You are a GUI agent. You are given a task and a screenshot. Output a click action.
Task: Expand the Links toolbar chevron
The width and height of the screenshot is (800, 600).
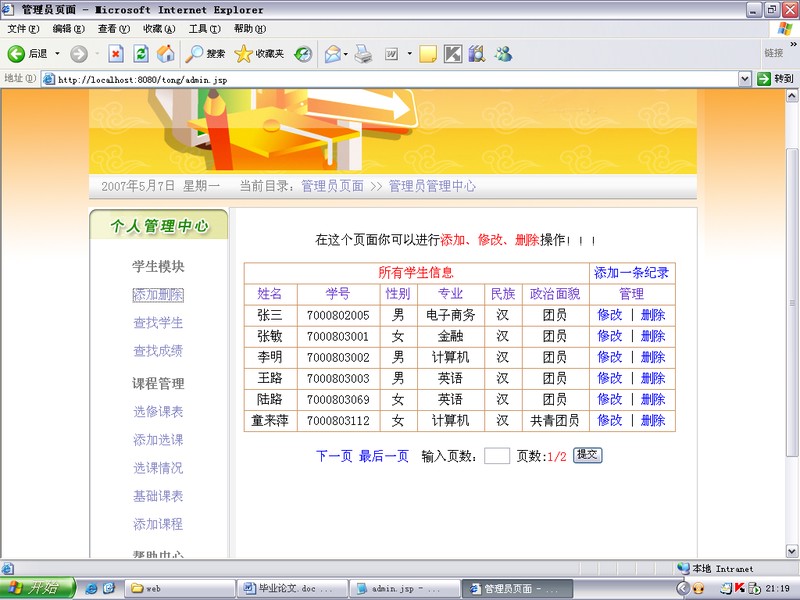pos(793,45)
